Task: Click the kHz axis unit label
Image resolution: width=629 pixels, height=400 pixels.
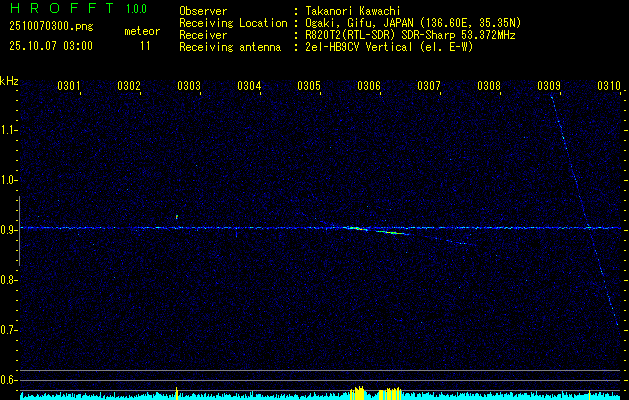Action: pyautogui.click(x=9, y=81)
